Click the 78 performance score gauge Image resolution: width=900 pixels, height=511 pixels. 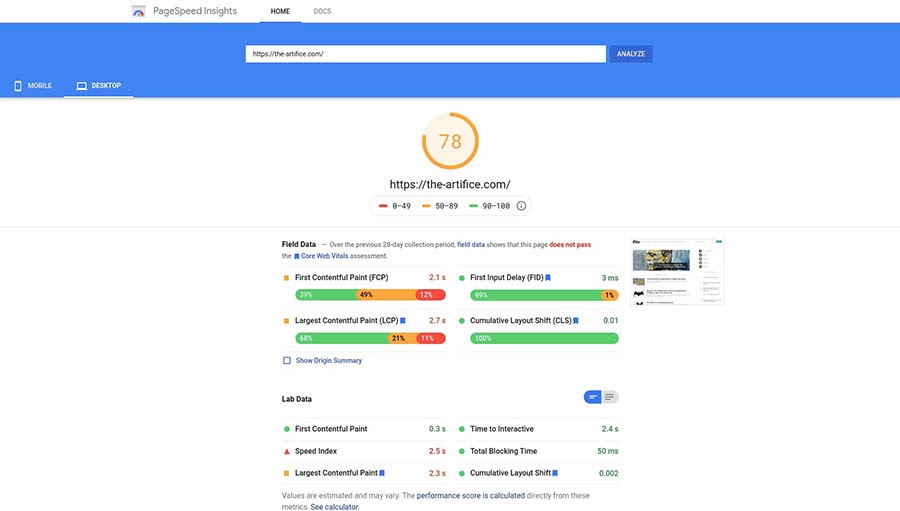pos(450,141)
